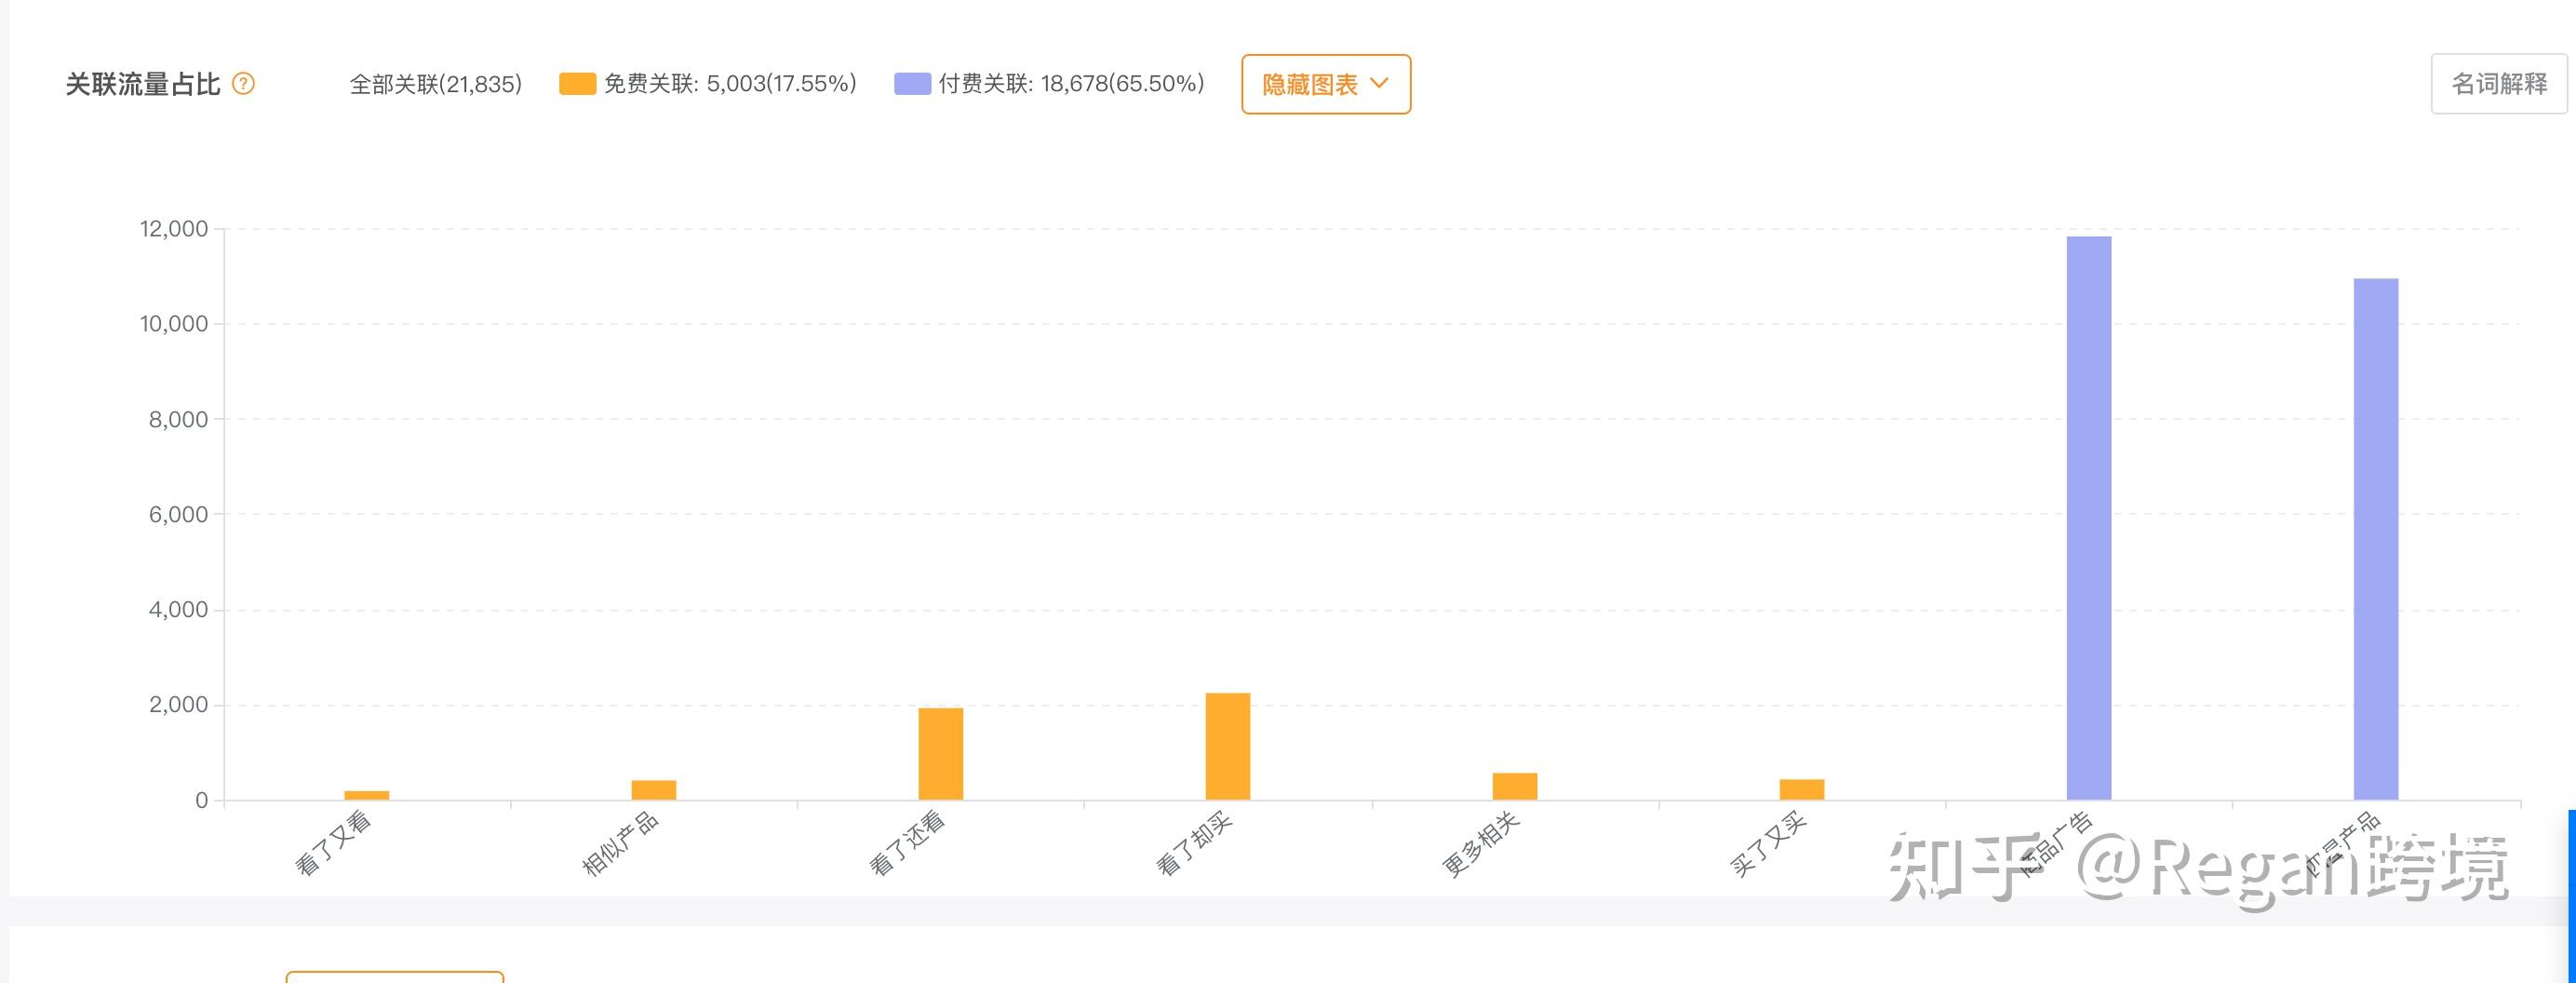Open the 隐藏图表 dropdown
The width and height of the screenshot is (2576, 983).
click(x=1325, y=84)
